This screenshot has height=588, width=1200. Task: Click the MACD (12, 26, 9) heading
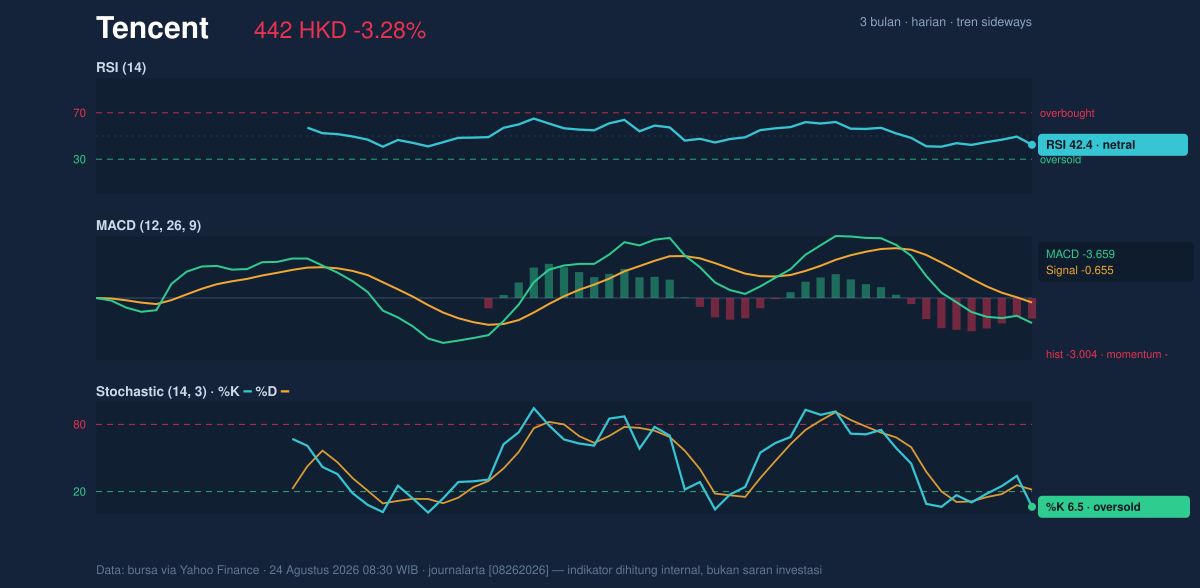pyautogui.click(x=148, y=226)
